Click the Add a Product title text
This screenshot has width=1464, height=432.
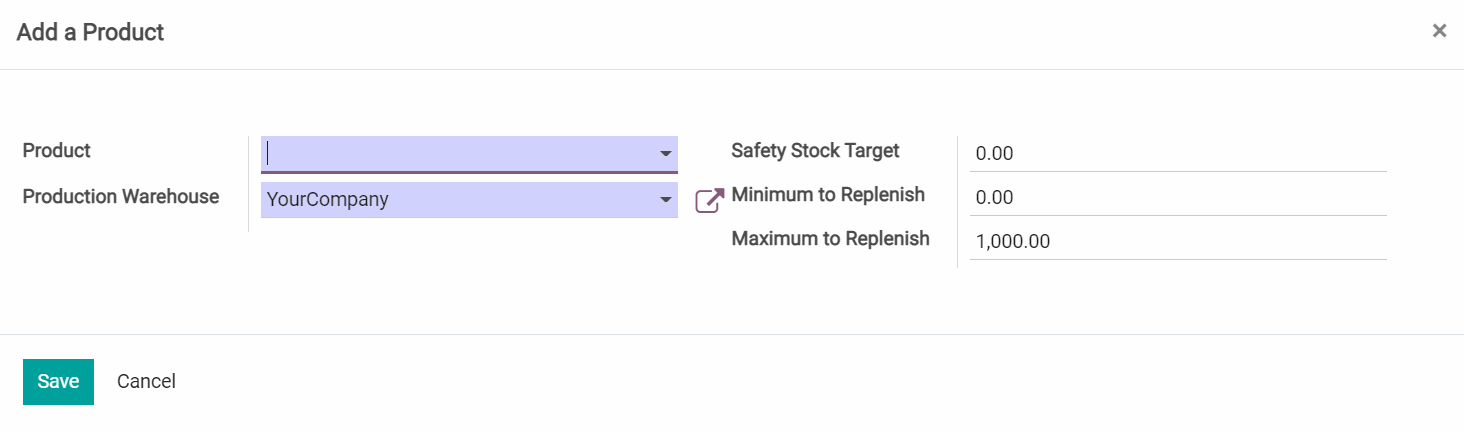pos(90,32)
